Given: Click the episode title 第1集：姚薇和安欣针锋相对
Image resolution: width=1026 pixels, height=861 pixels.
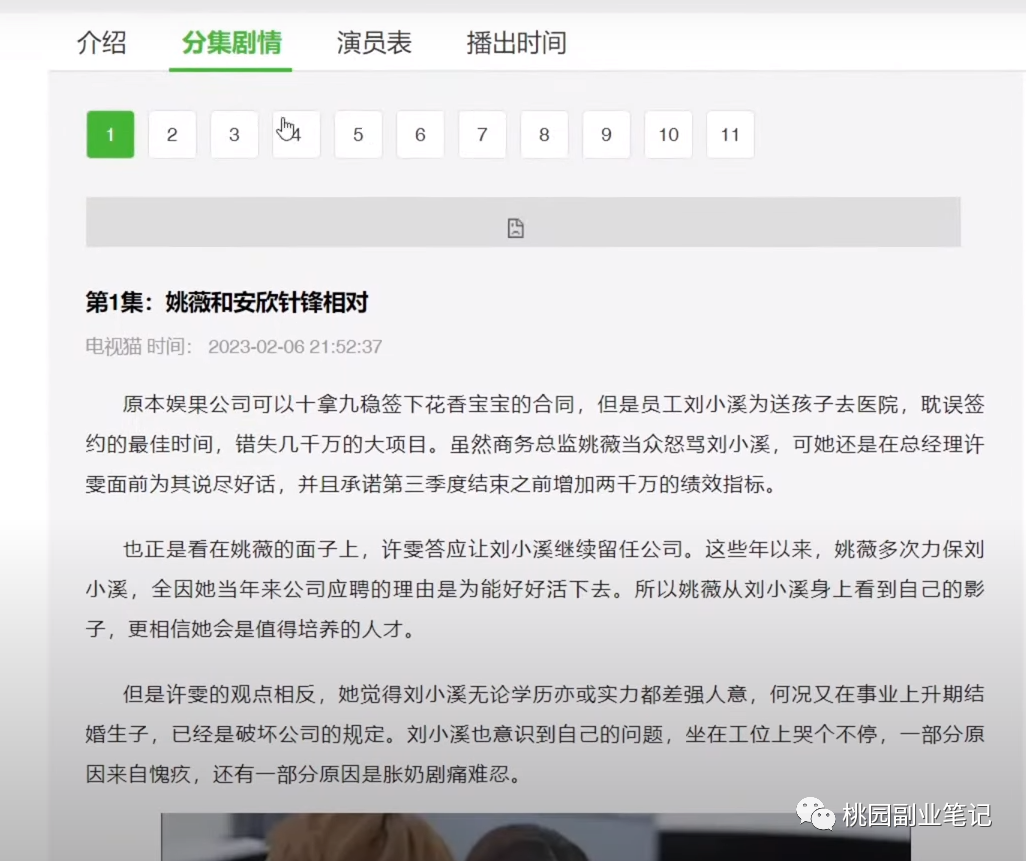Looking at the screenshot, I should point(227,302).
